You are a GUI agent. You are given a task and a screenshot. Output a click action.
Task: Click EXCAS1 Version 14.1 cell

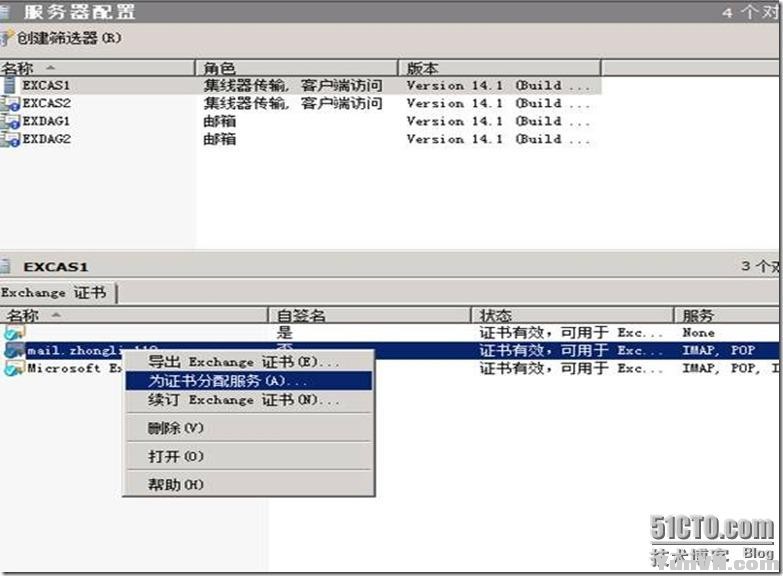(x=498, y=85)
